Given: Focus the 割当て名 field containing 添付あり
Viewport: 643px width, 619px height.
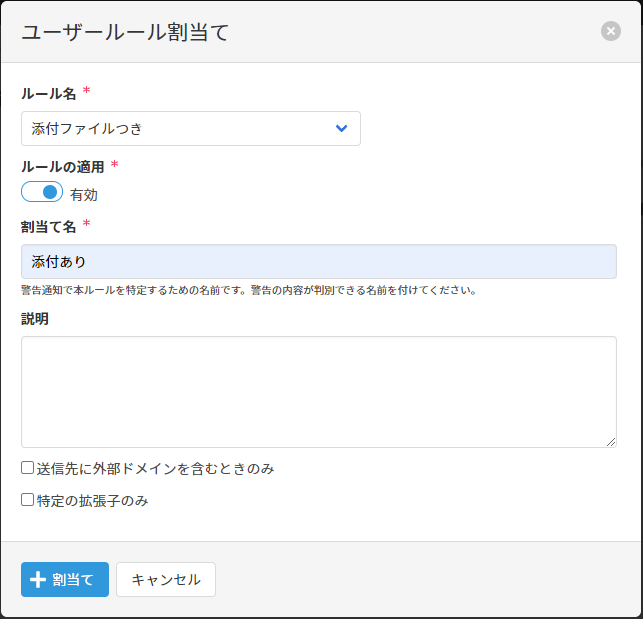Looking at the screenshot, I should 318,262.
